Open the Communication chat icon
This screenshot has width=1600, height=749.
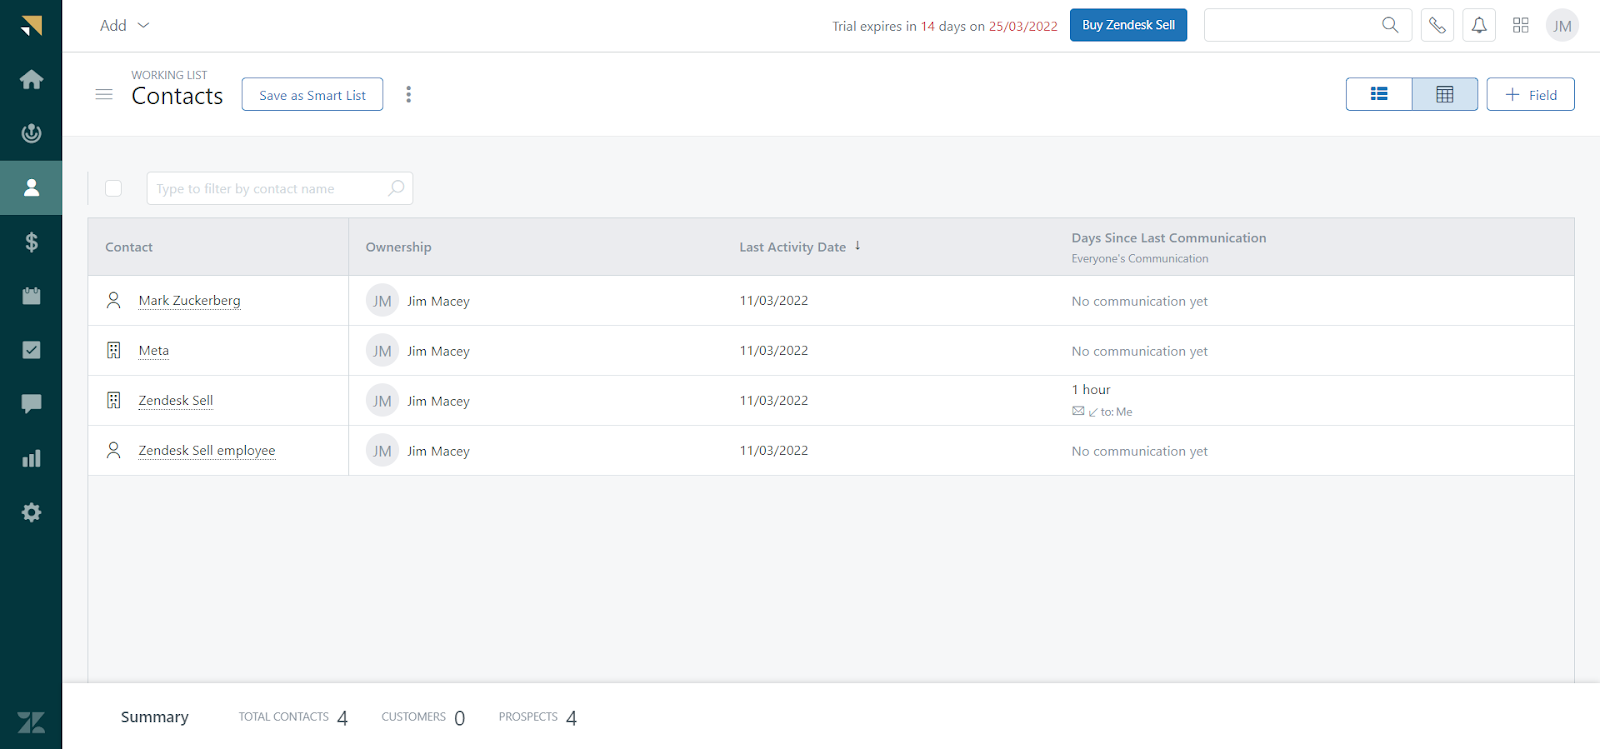pos(31,404)
